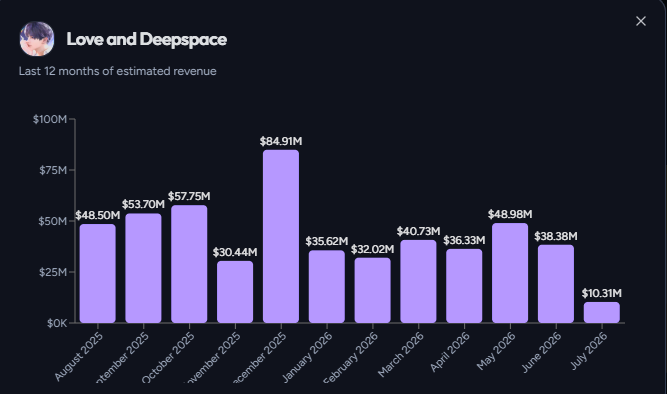Click the $10.31M value label
Image resolution: width=667 pixels, height=394 pixels.
601,293
